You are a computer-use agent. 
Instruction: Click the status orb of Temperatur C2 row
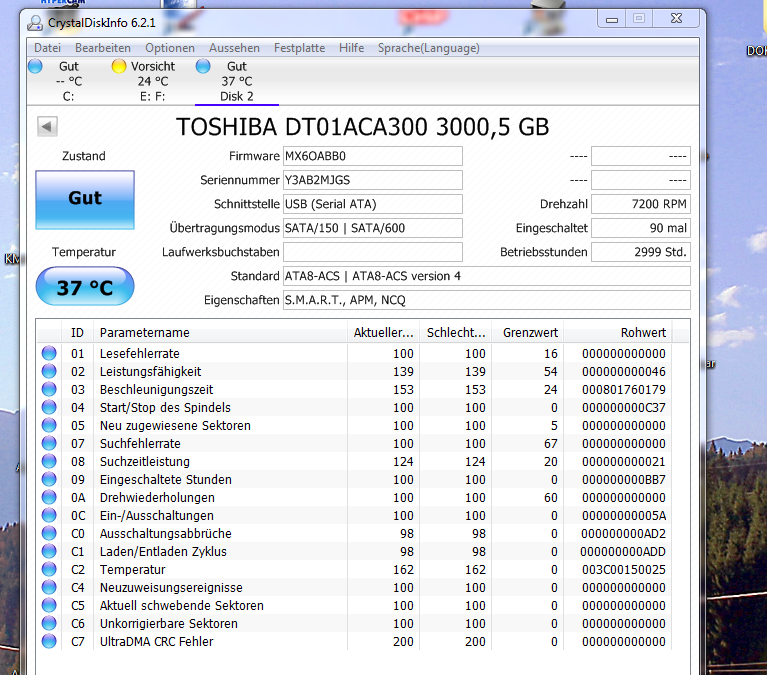(49, 569)
